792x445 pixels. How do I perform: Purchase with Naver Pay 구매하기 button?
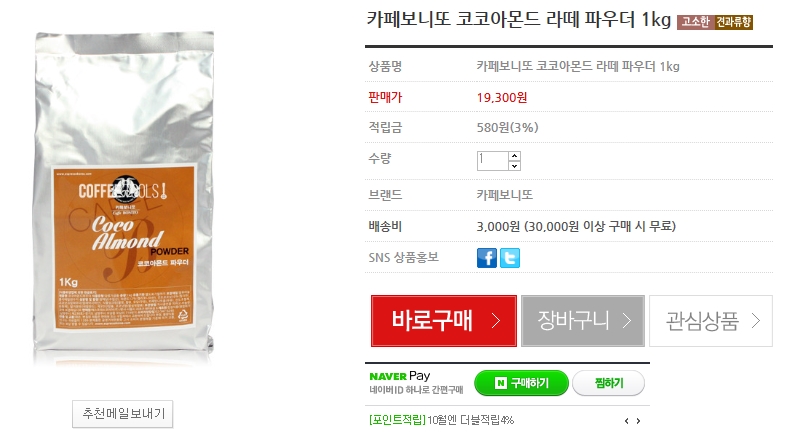click(x=521, y=383)
